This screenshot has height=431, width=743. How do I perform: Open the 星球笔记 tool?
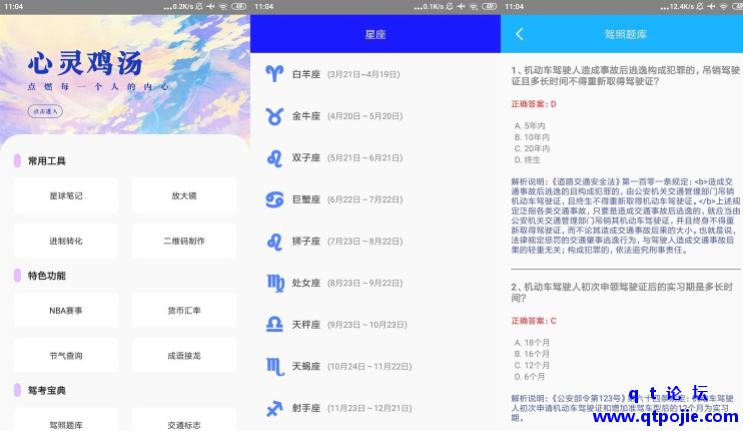[x=66, y=196]
